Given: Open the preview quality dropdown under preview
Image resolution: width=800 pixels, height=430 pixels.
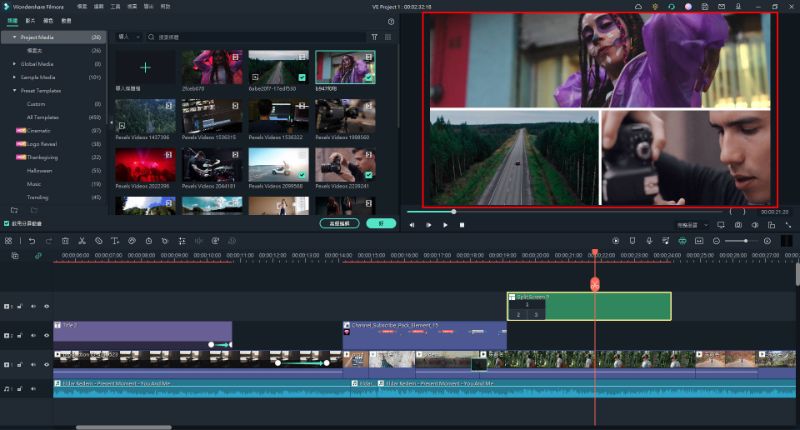Looking at the screenshot, I should 692,225.
